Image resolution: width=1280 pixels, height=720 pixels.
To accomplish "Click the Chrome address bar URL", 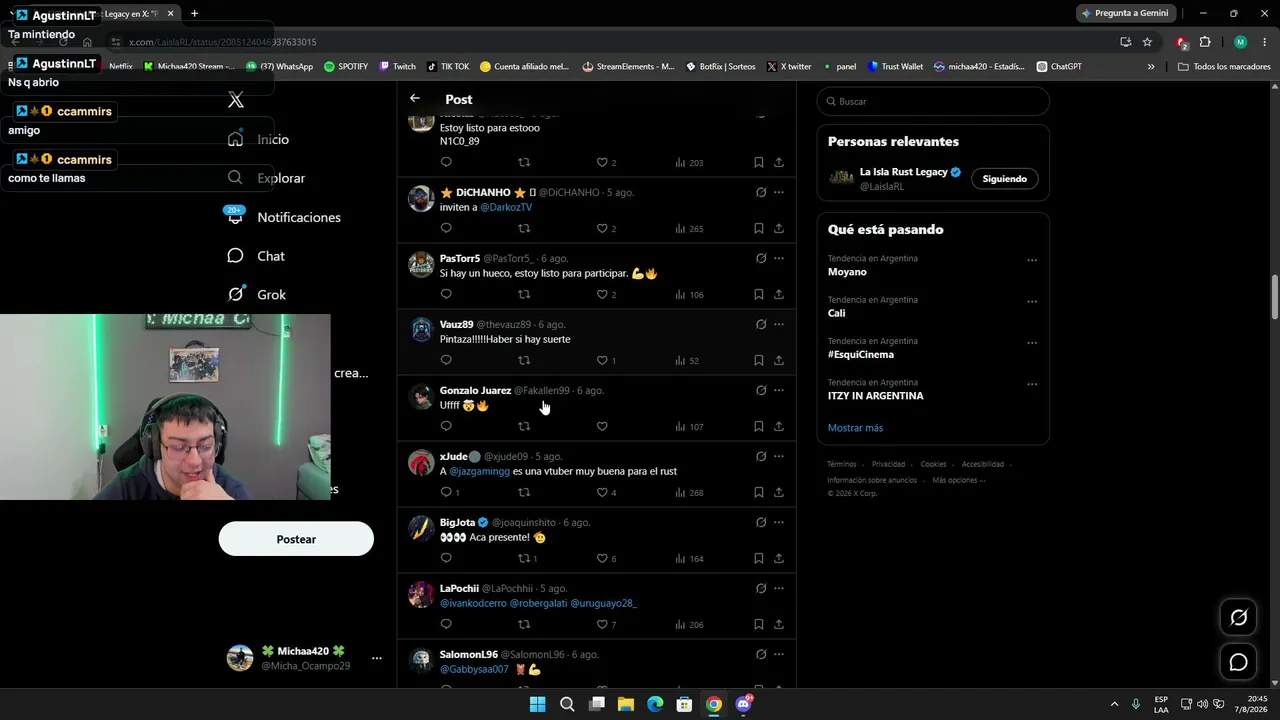I will [222, 42].
